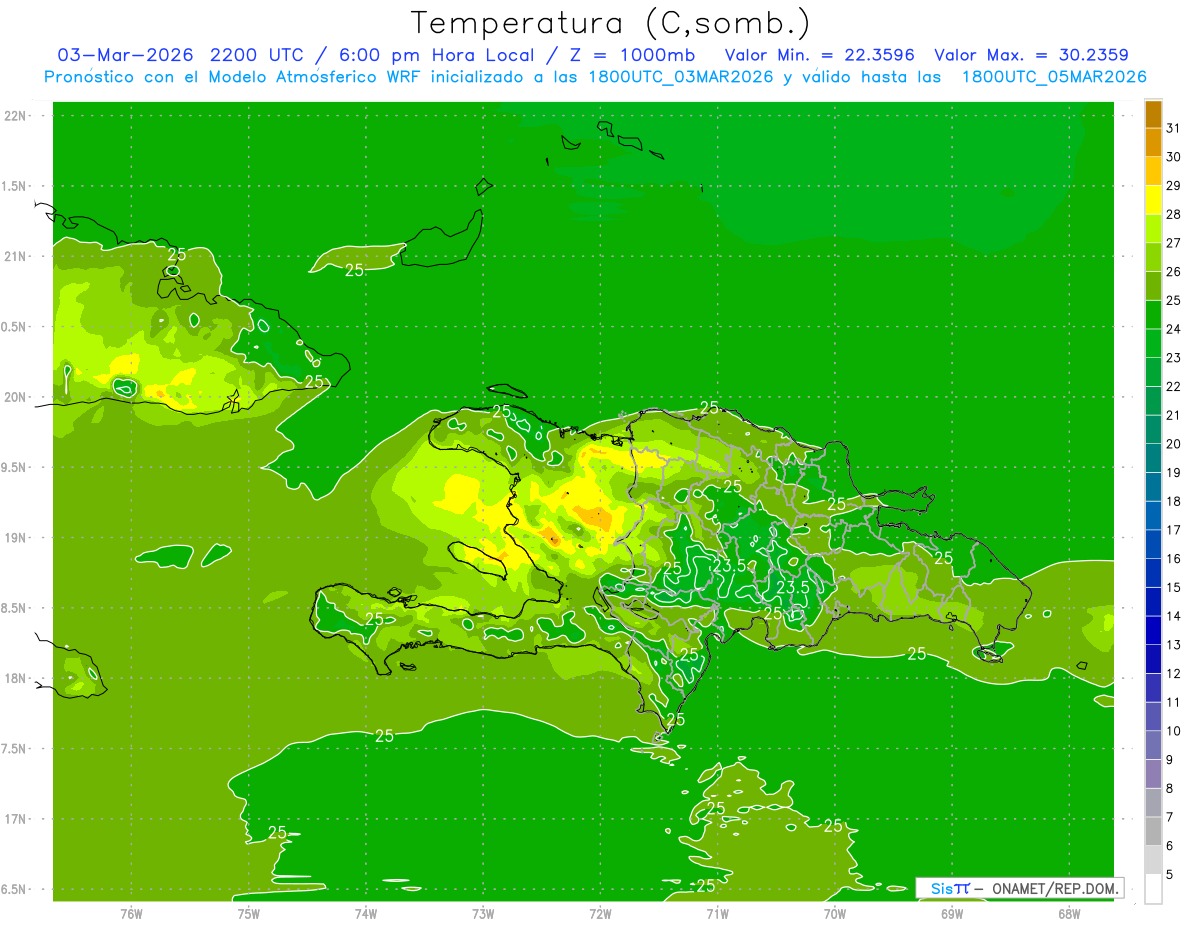The height and width of the screenshot is (927, 1200).
Task: Click the '69W' longitude axis label
Action: (x=952, y=914)
